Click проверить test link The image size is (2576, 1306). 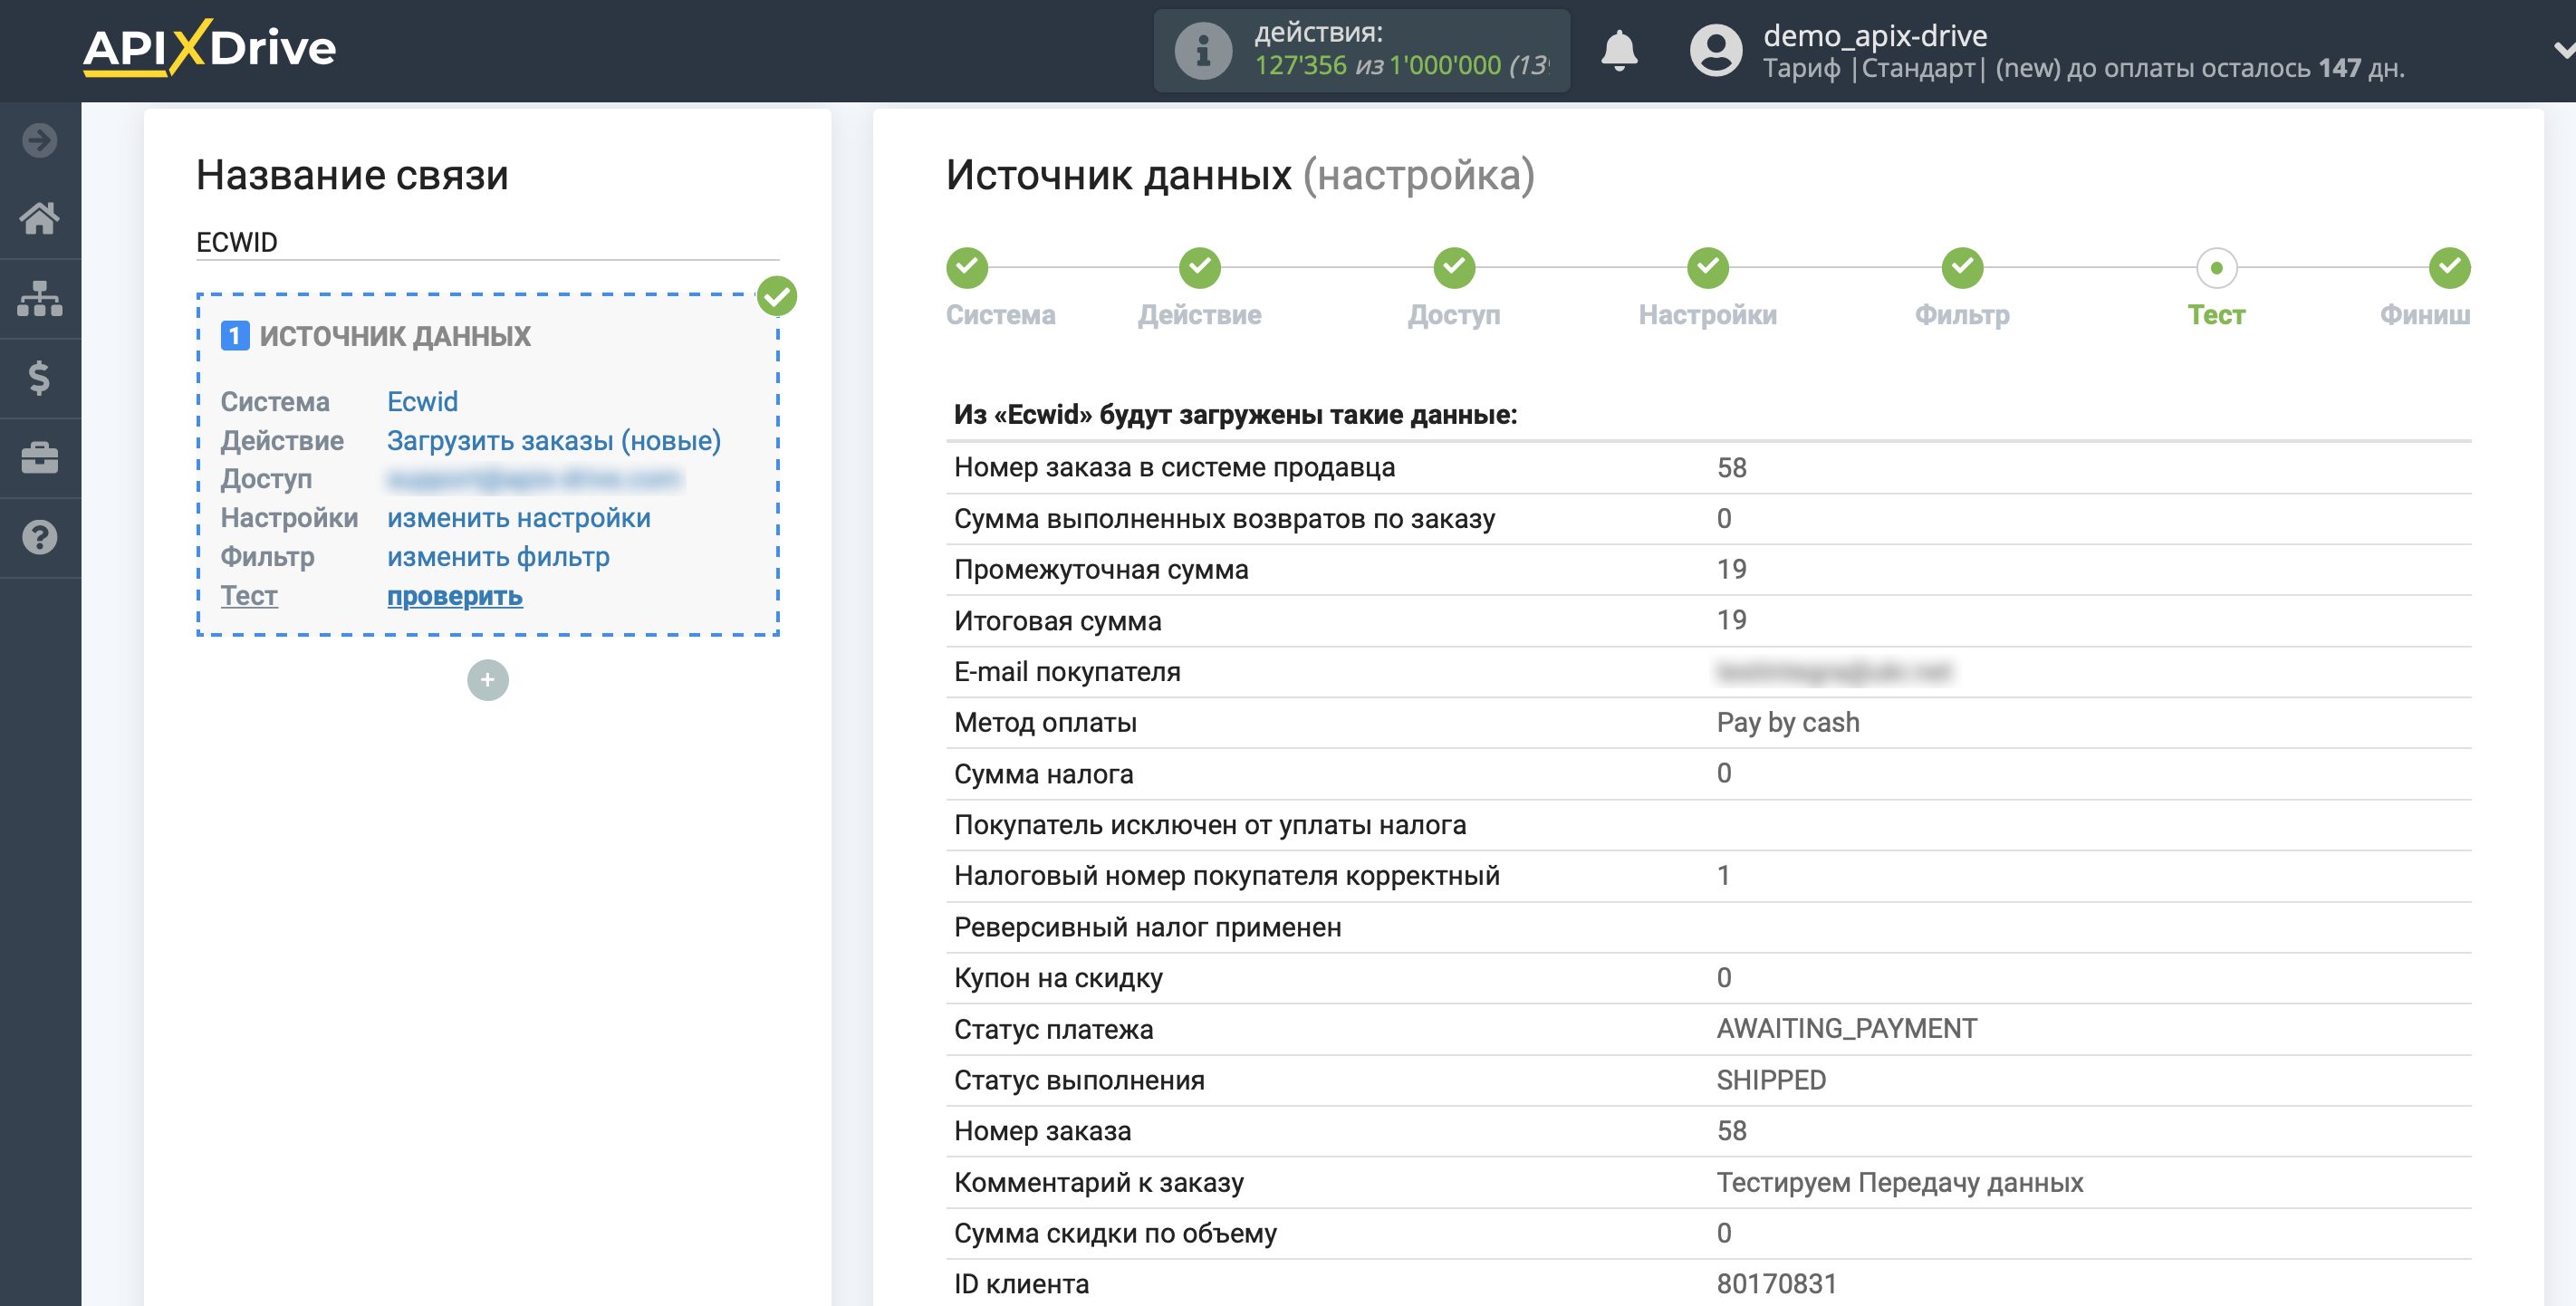tap(455, 596)
